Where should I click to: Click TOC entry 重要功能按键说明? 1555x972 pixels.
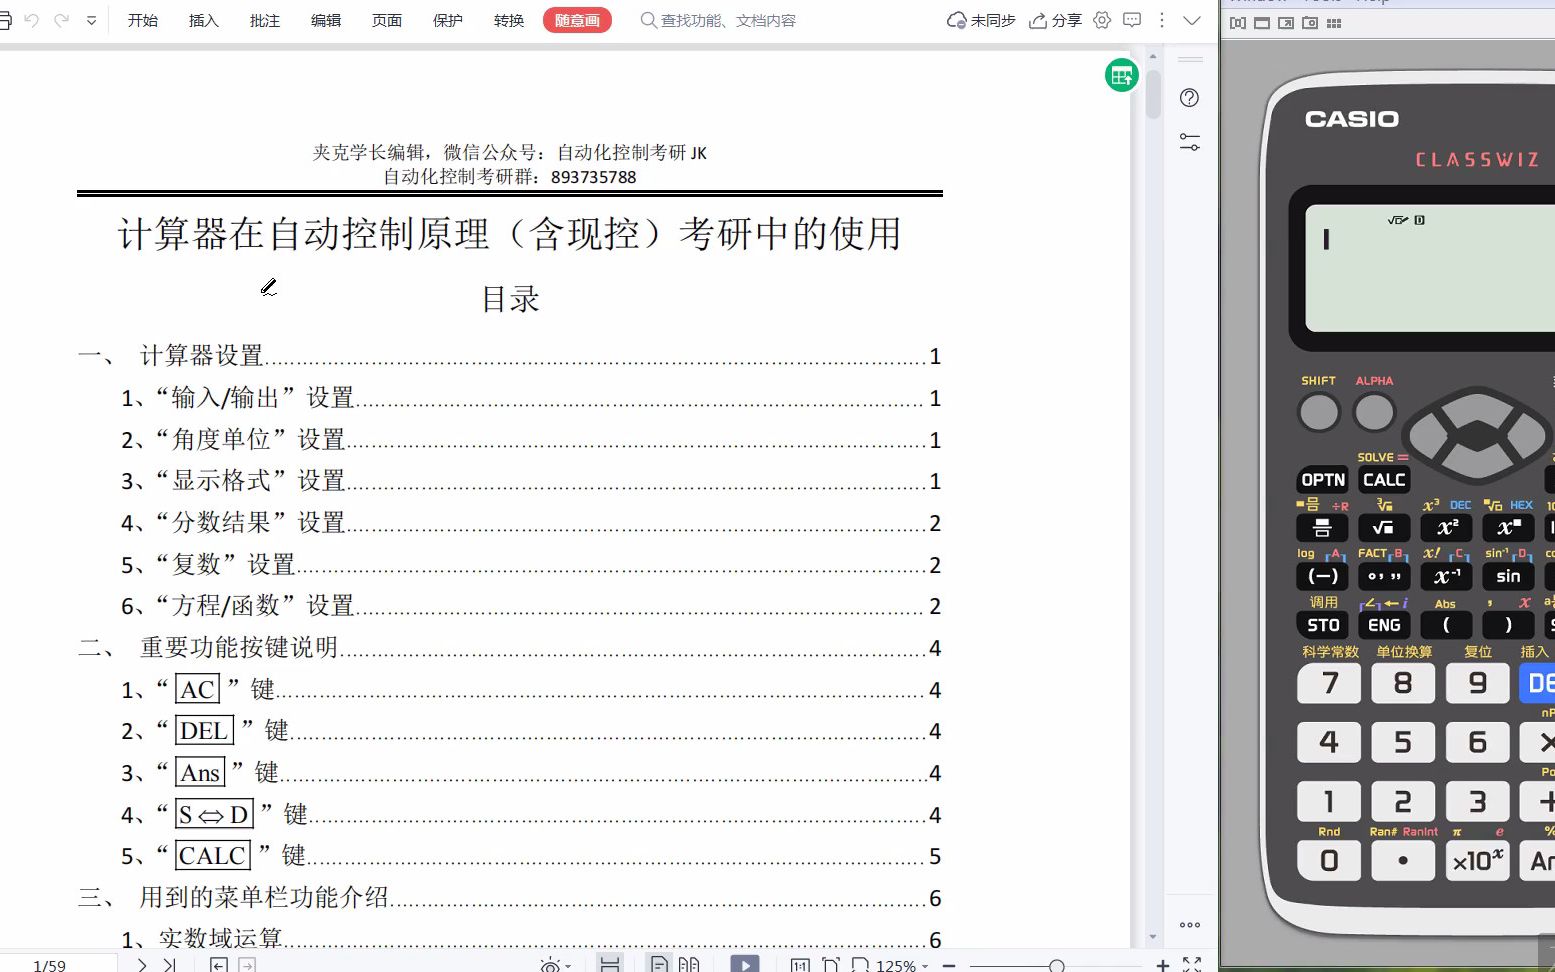click(239, 648)
